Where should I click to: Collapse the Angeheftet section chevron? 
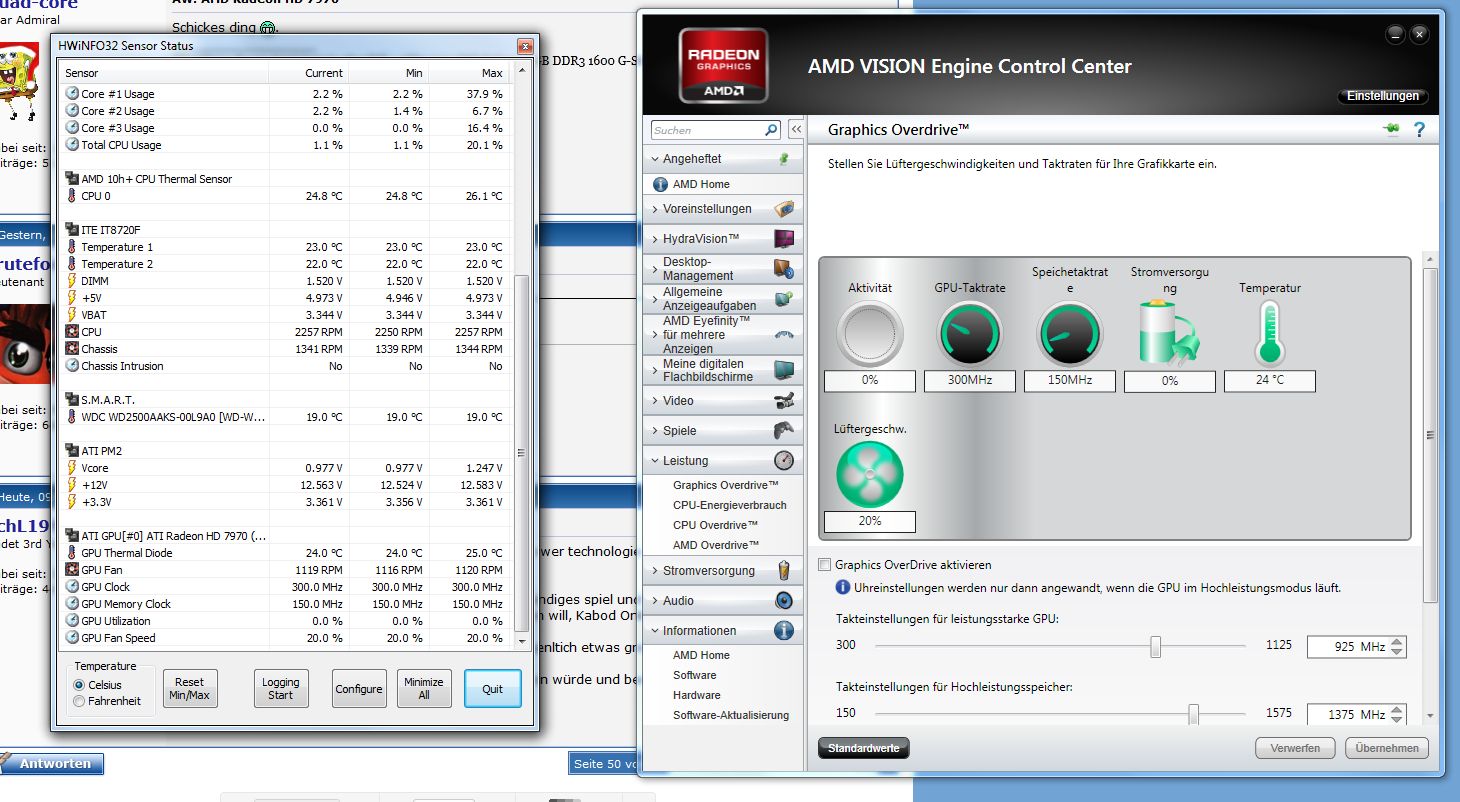pos(654,159)
